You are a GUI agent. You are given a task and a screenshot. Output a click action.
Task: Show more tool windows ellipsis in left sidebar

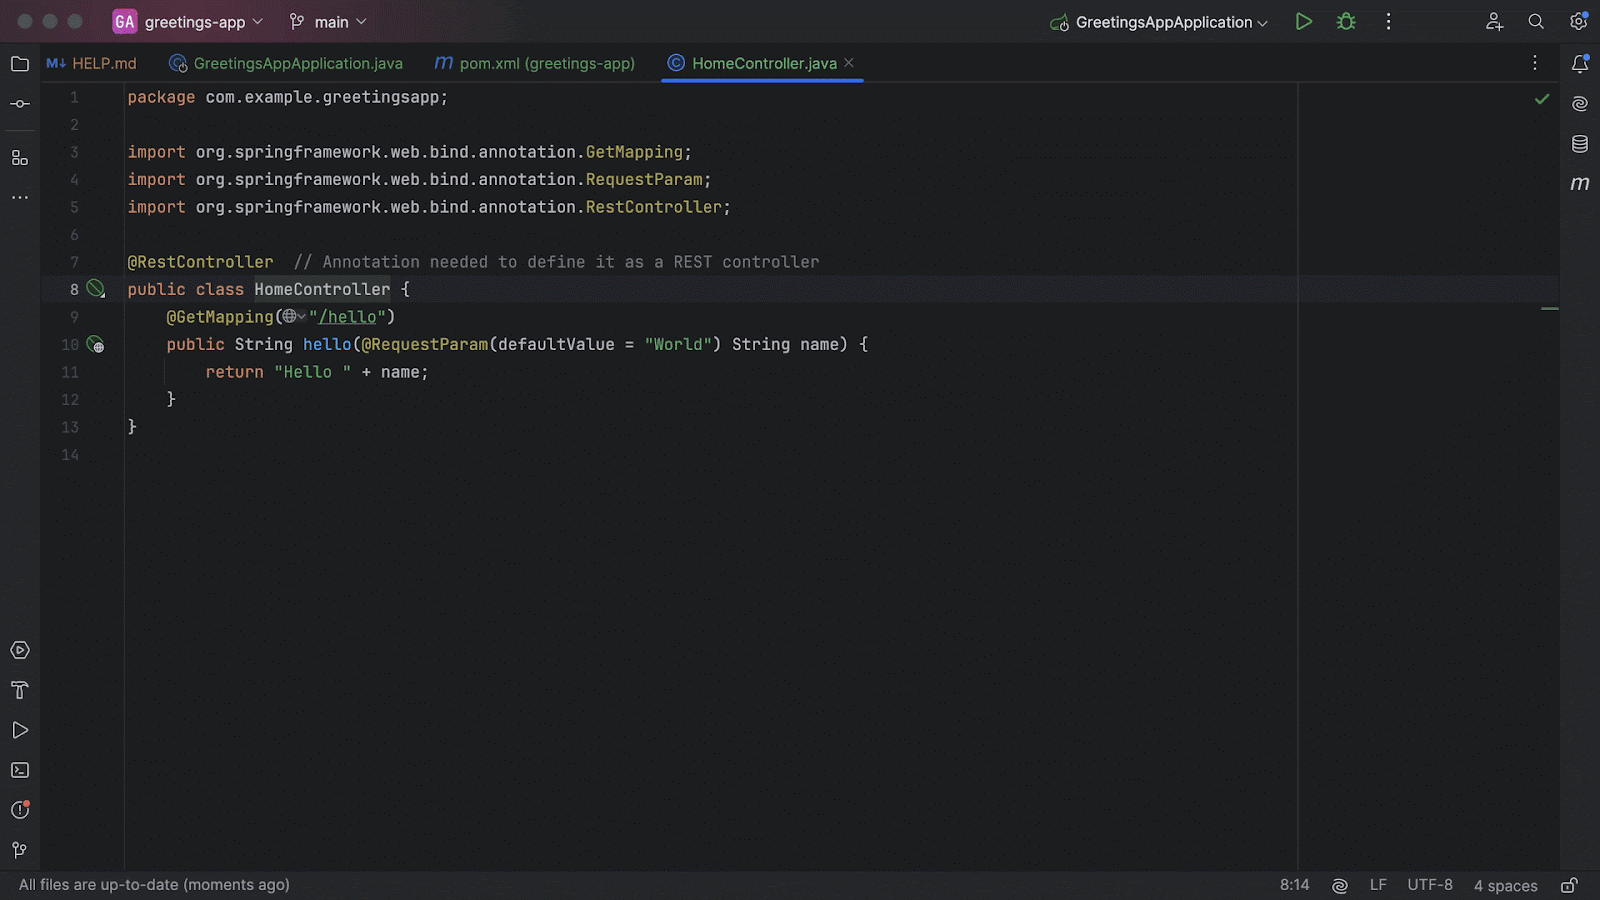[x=19, y=198]
